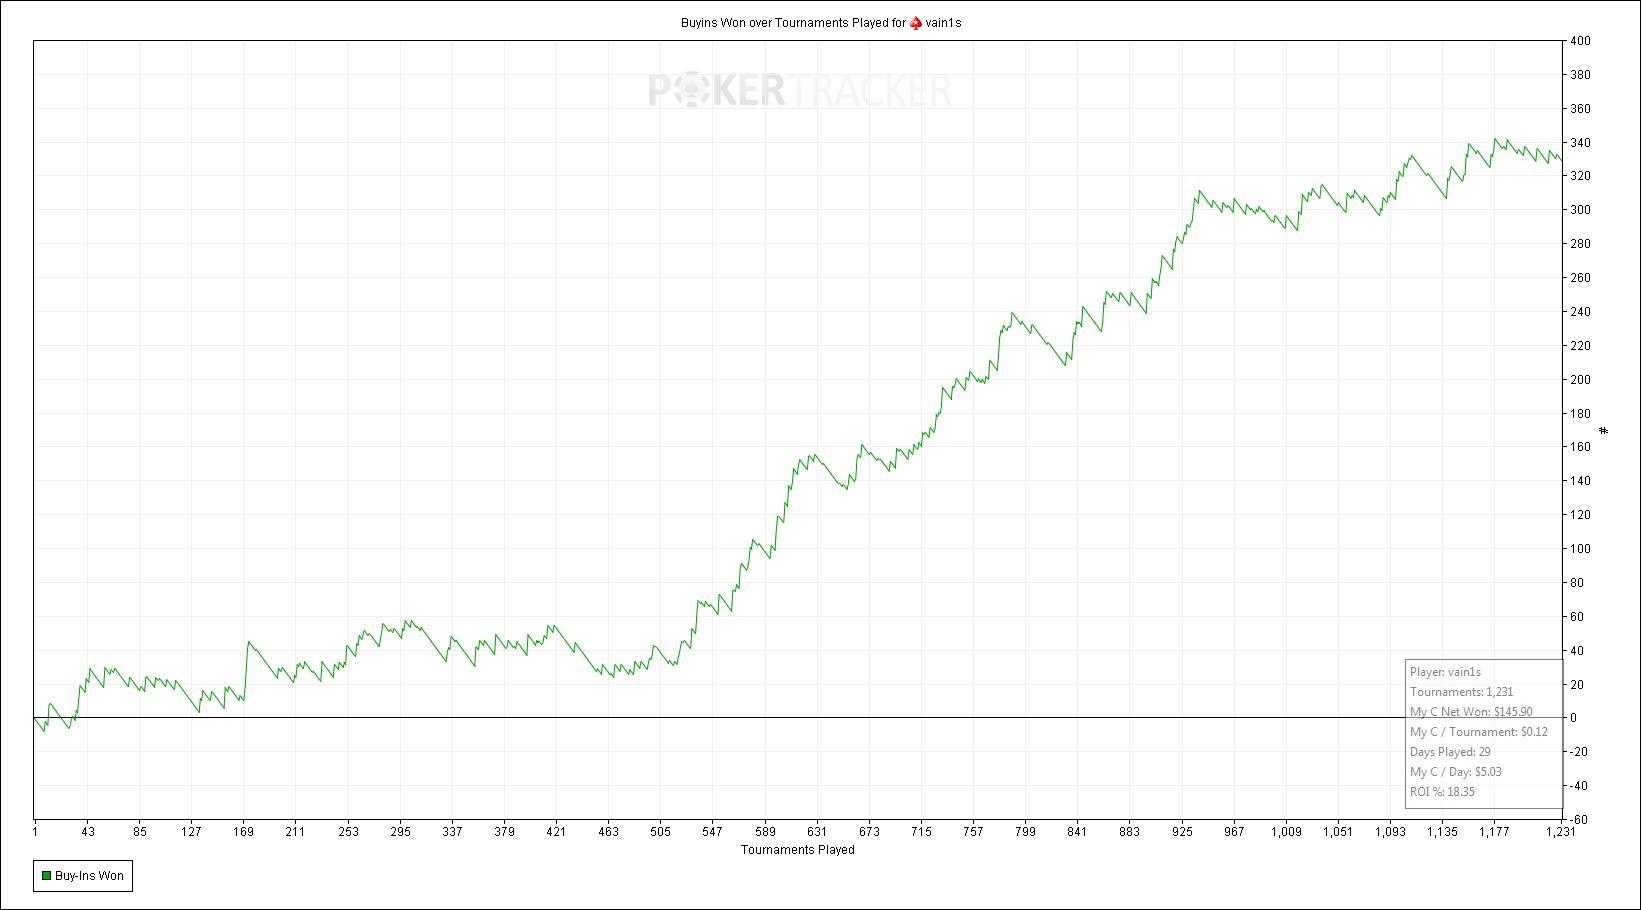Click the red spade icon in the chart title
The image size is (1641, 910).
[x=915, y=23]
